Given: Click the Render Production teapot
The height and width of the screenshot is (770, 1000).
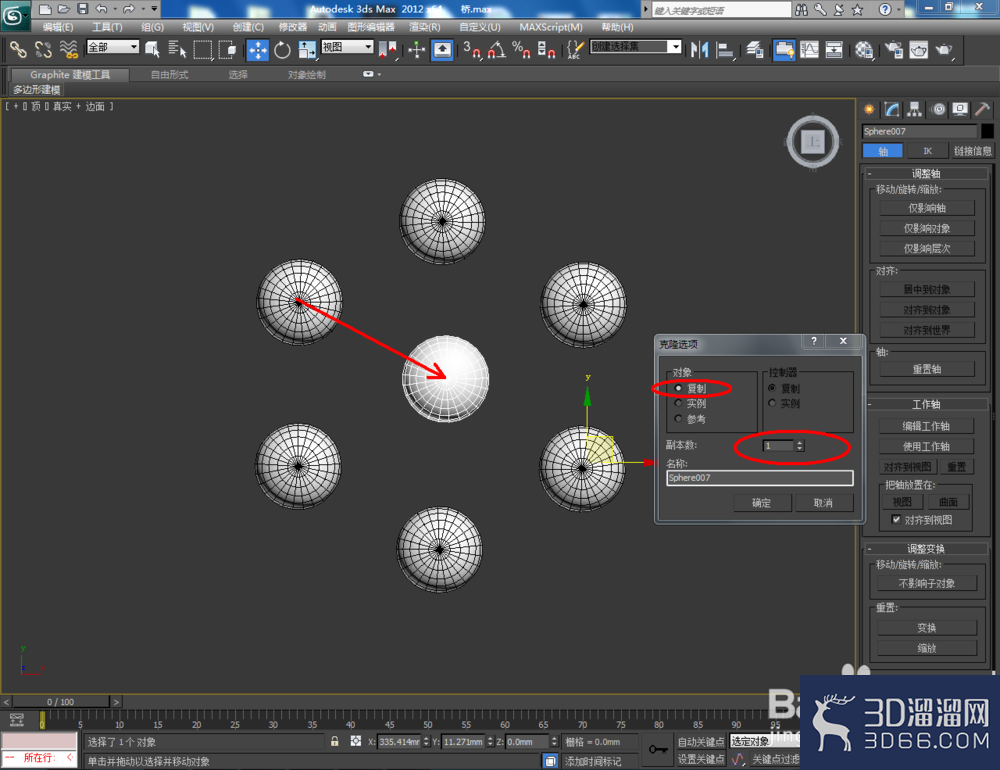Looking at the screenshot, I should pos(944,50).
